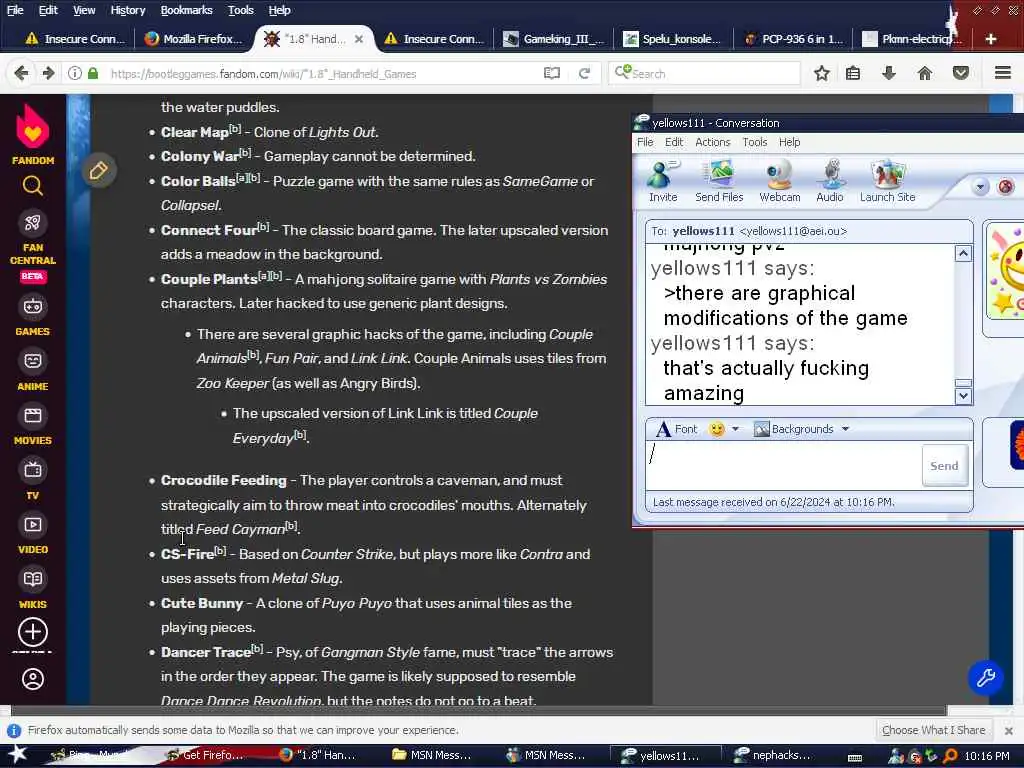Screen dimensions: 1024x768
Task: Open the Firefox downloads arrow
Action: 888,73
